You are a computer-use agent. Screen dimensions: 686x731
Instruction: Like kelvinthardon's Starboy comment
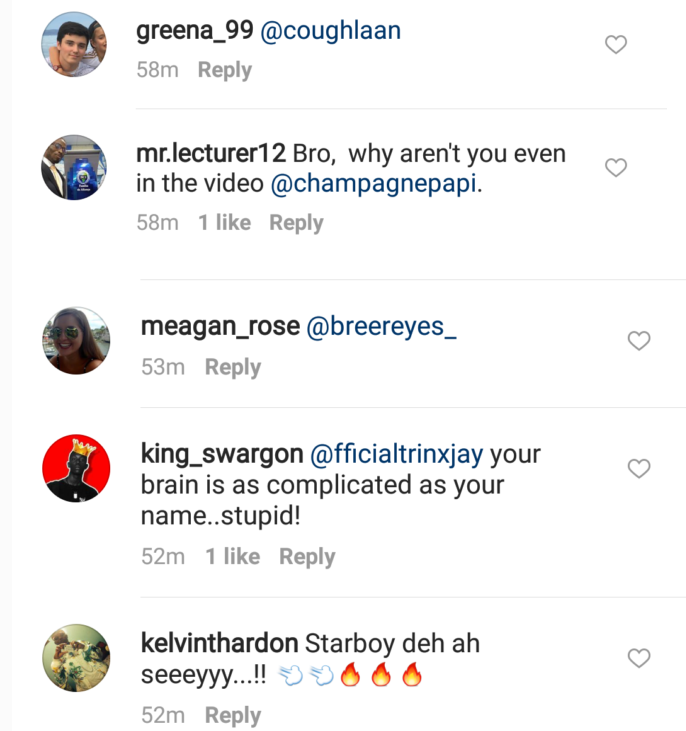pos(638,657)
